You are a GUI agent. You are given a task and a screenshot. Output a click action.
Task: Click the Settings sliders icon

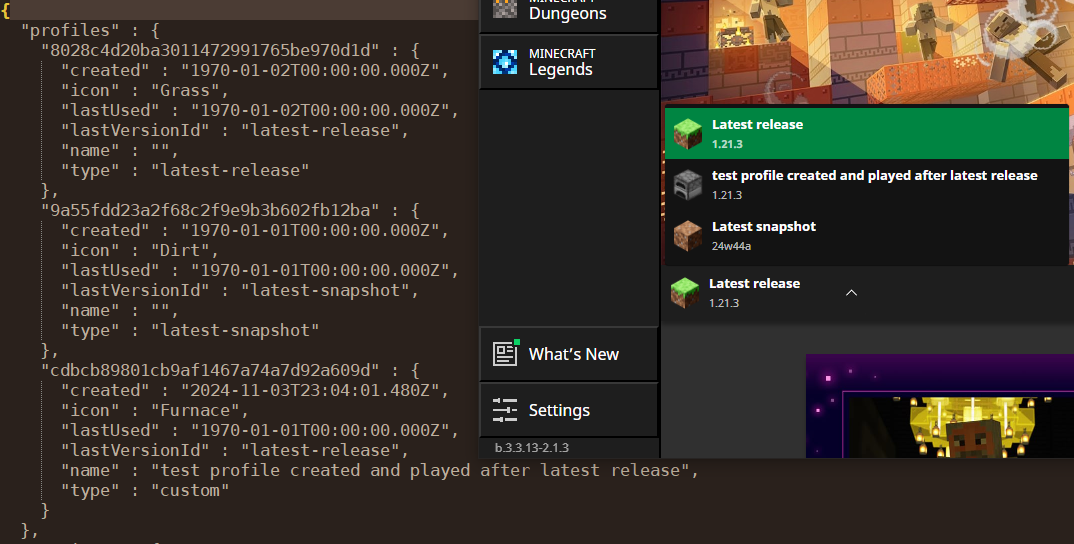(x=505, y=410)
